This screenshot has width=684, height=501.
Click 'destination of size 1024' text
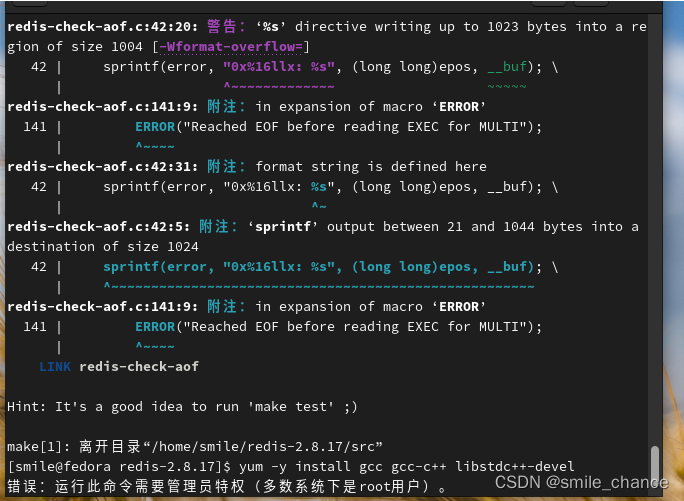[x=103, y=247]
